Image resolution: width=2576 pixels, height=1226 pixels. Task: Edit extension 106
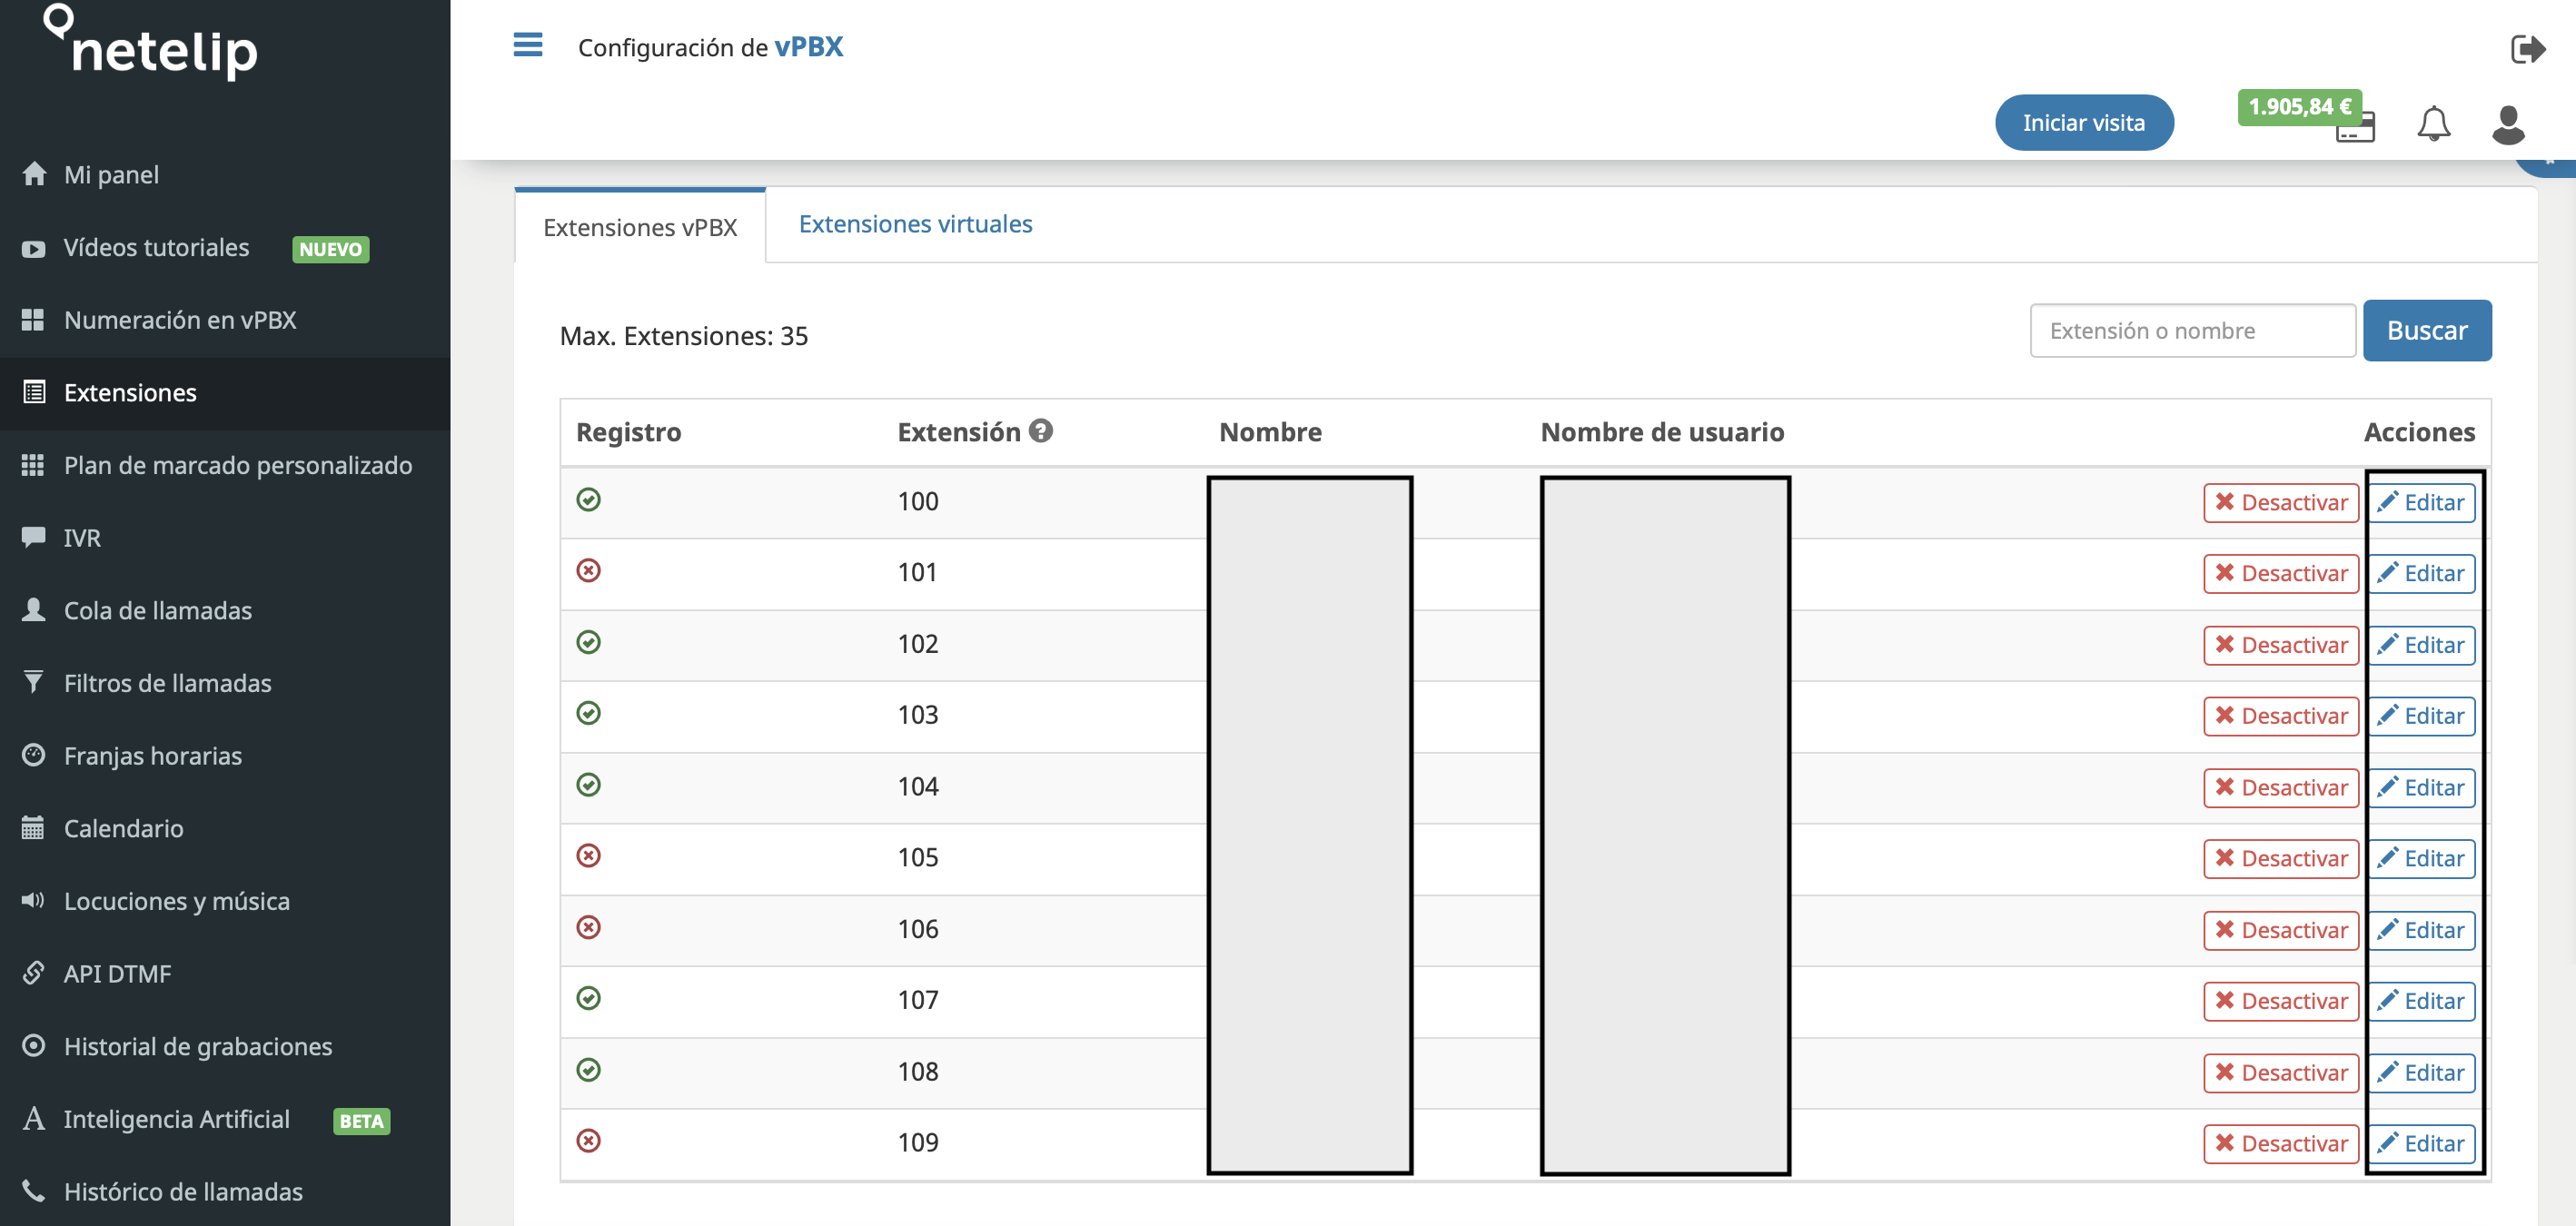coord(2421,931)
